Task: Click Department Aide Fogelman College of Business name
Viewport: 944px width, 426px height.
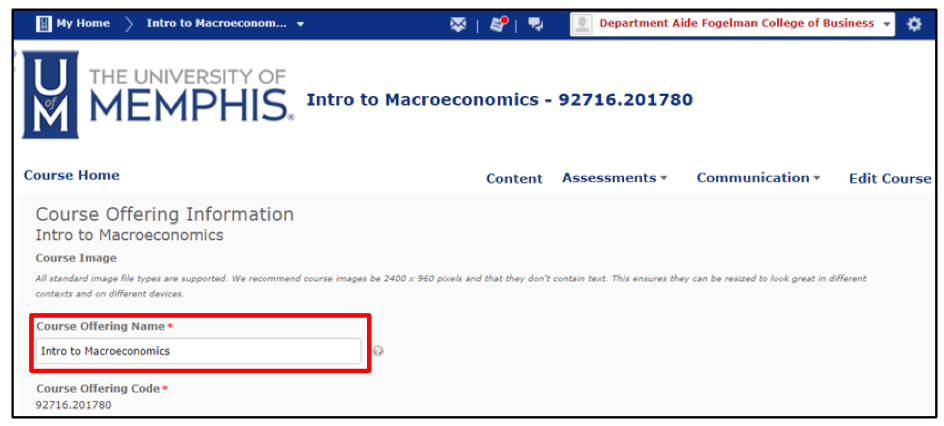Action: point(736,24)
